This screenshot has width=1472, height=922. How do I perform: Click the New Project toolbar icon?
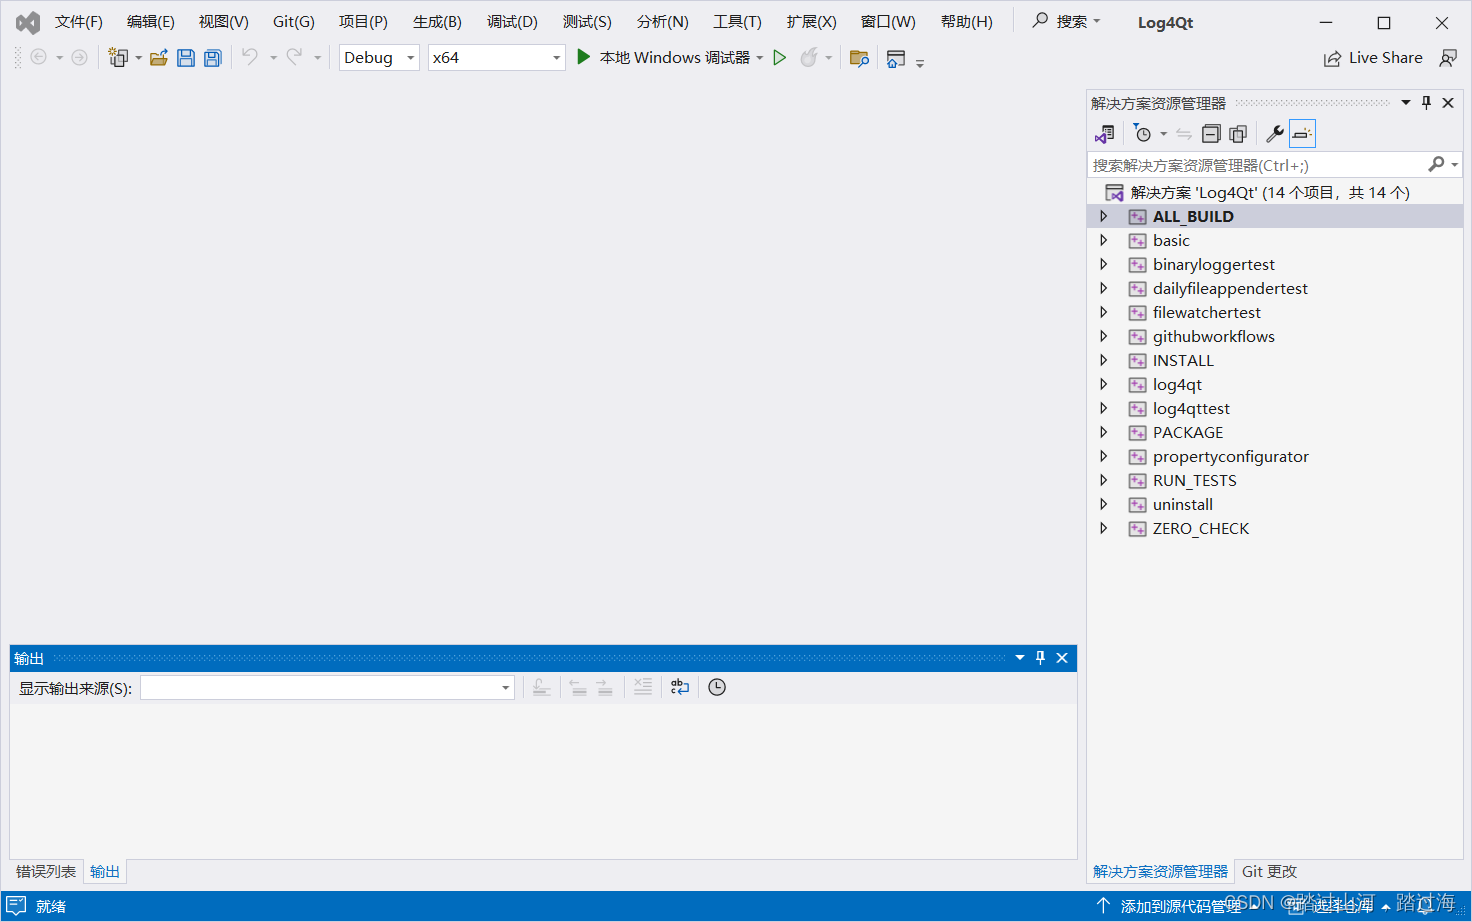coord(118,58)
